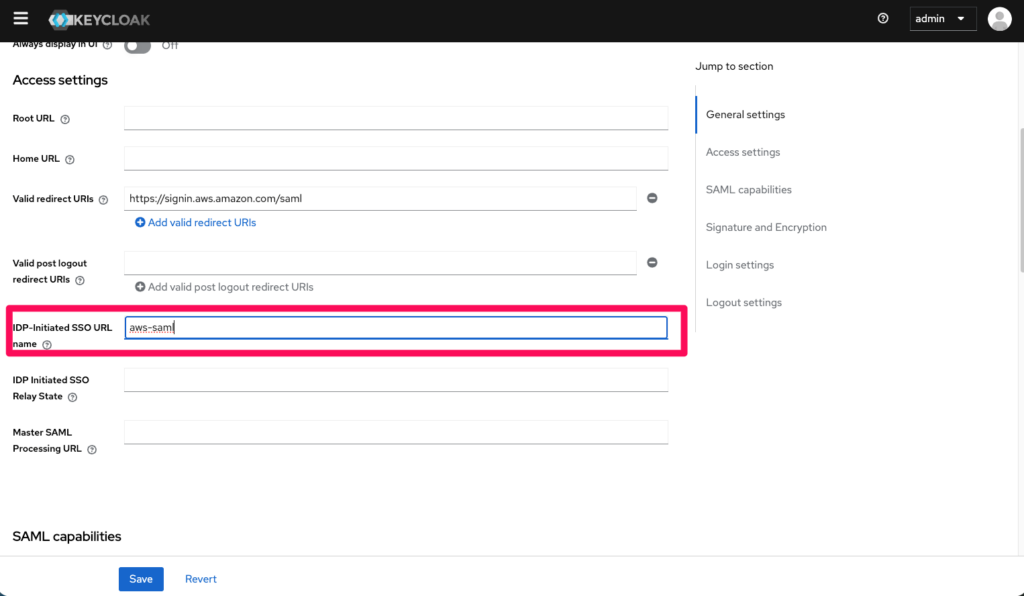1024x596 pixels.
Task: Show help for Valid redirect URIs
Action: coord(104,200)
